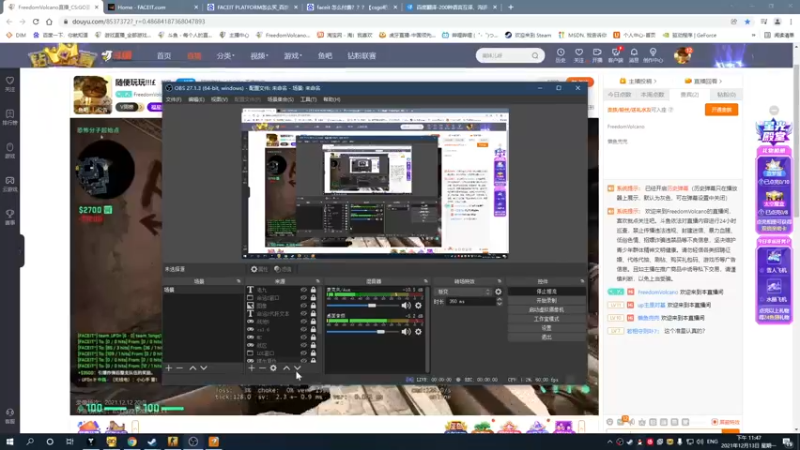
Task: Move source up with Sources up arrow
Action: click(x=287, y=368)
